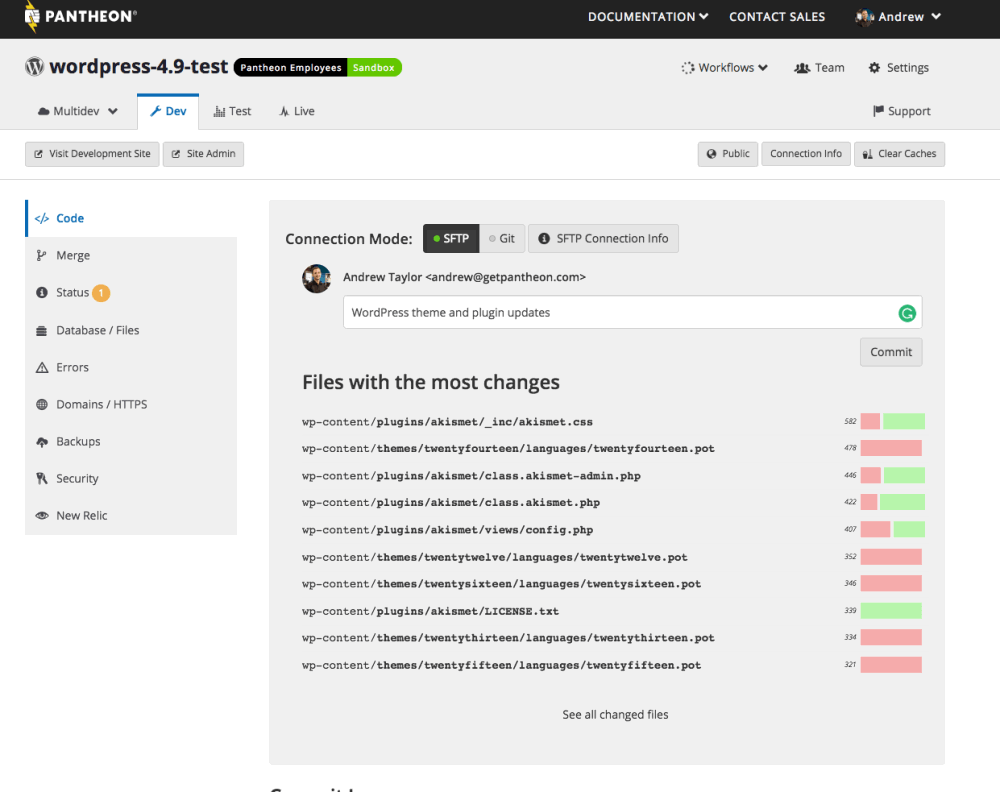Click the Settings gear icon
This screenshot has width=1000, height=792.
[x=874, y=68]
